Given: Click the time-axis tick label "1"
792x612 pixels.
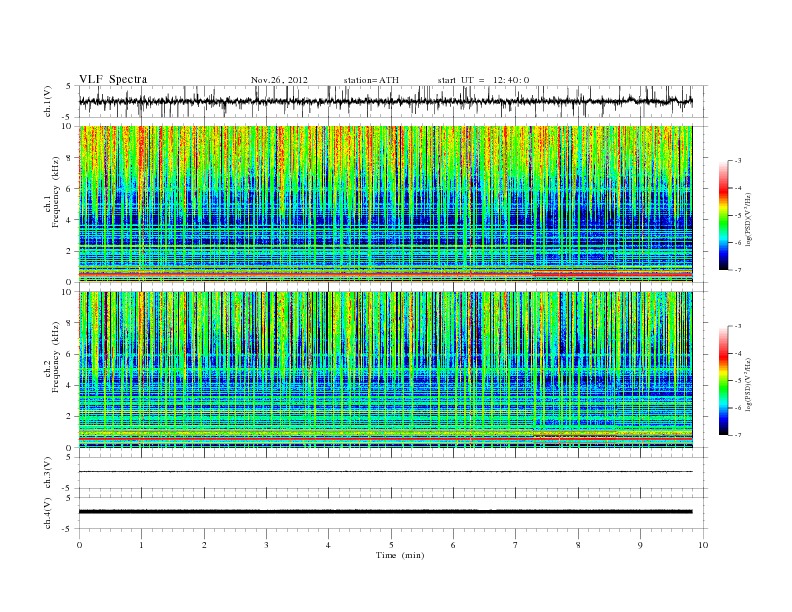Looking at the screenshot, I should [141, 545].
